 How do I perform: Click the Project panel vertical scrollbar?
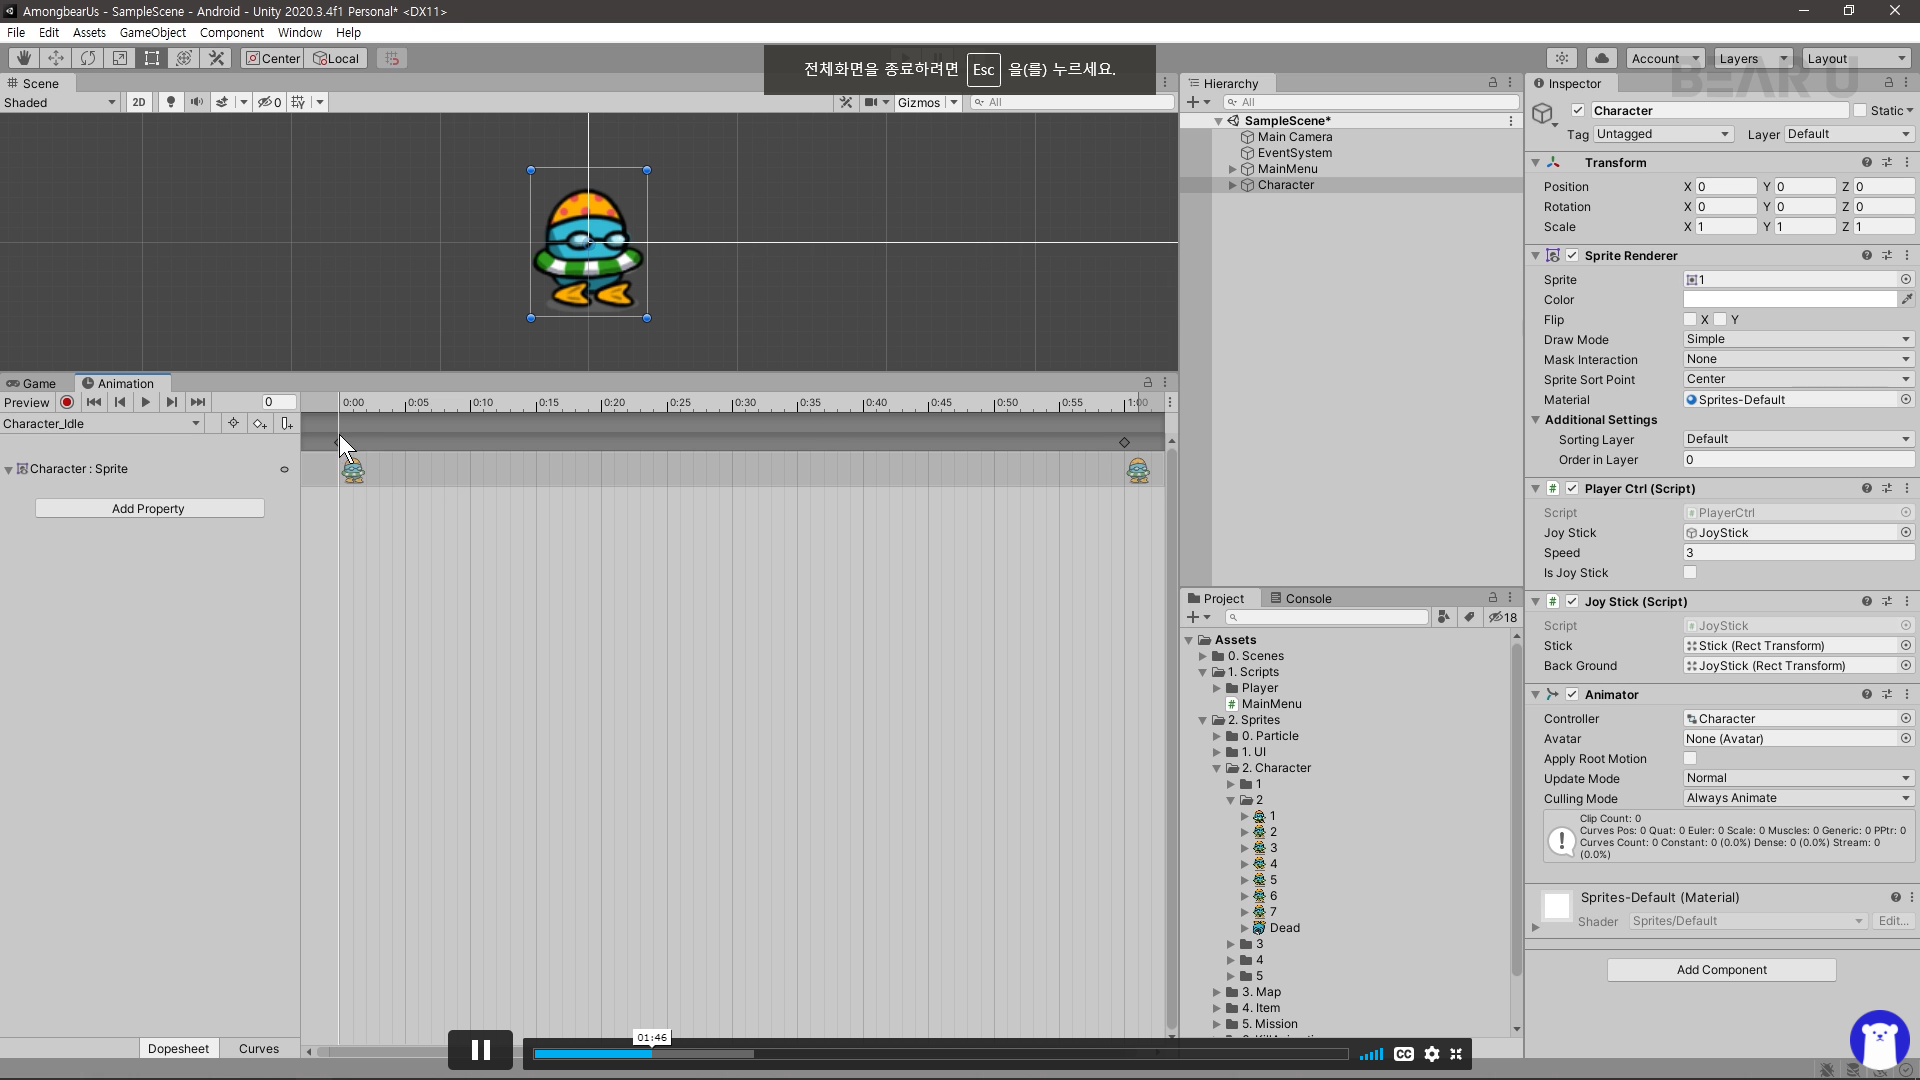1516,810
